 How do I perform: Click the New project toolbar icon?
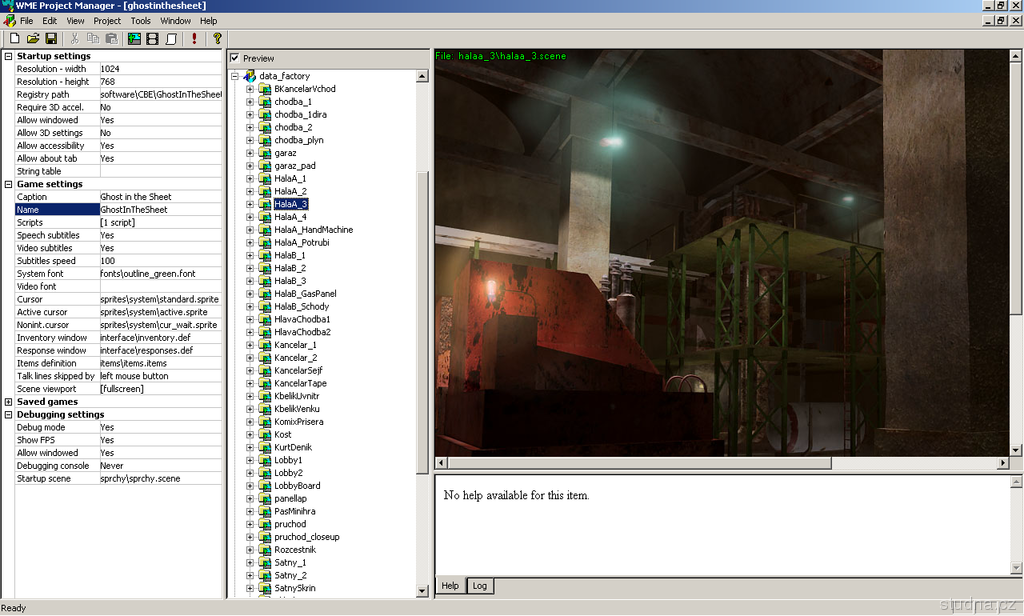[14, 38]
